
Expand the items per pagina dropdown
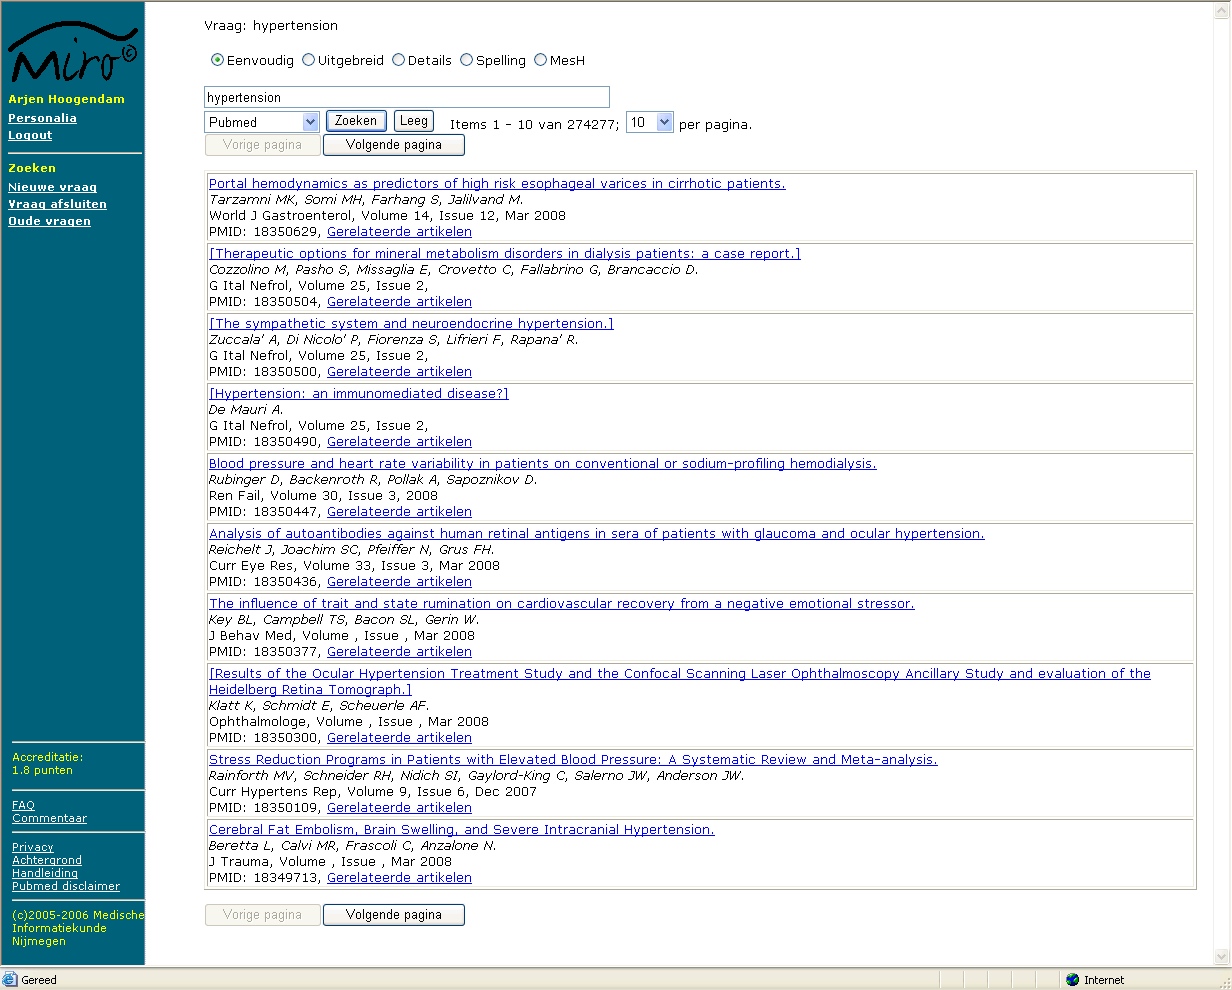(x=665, y=122)
